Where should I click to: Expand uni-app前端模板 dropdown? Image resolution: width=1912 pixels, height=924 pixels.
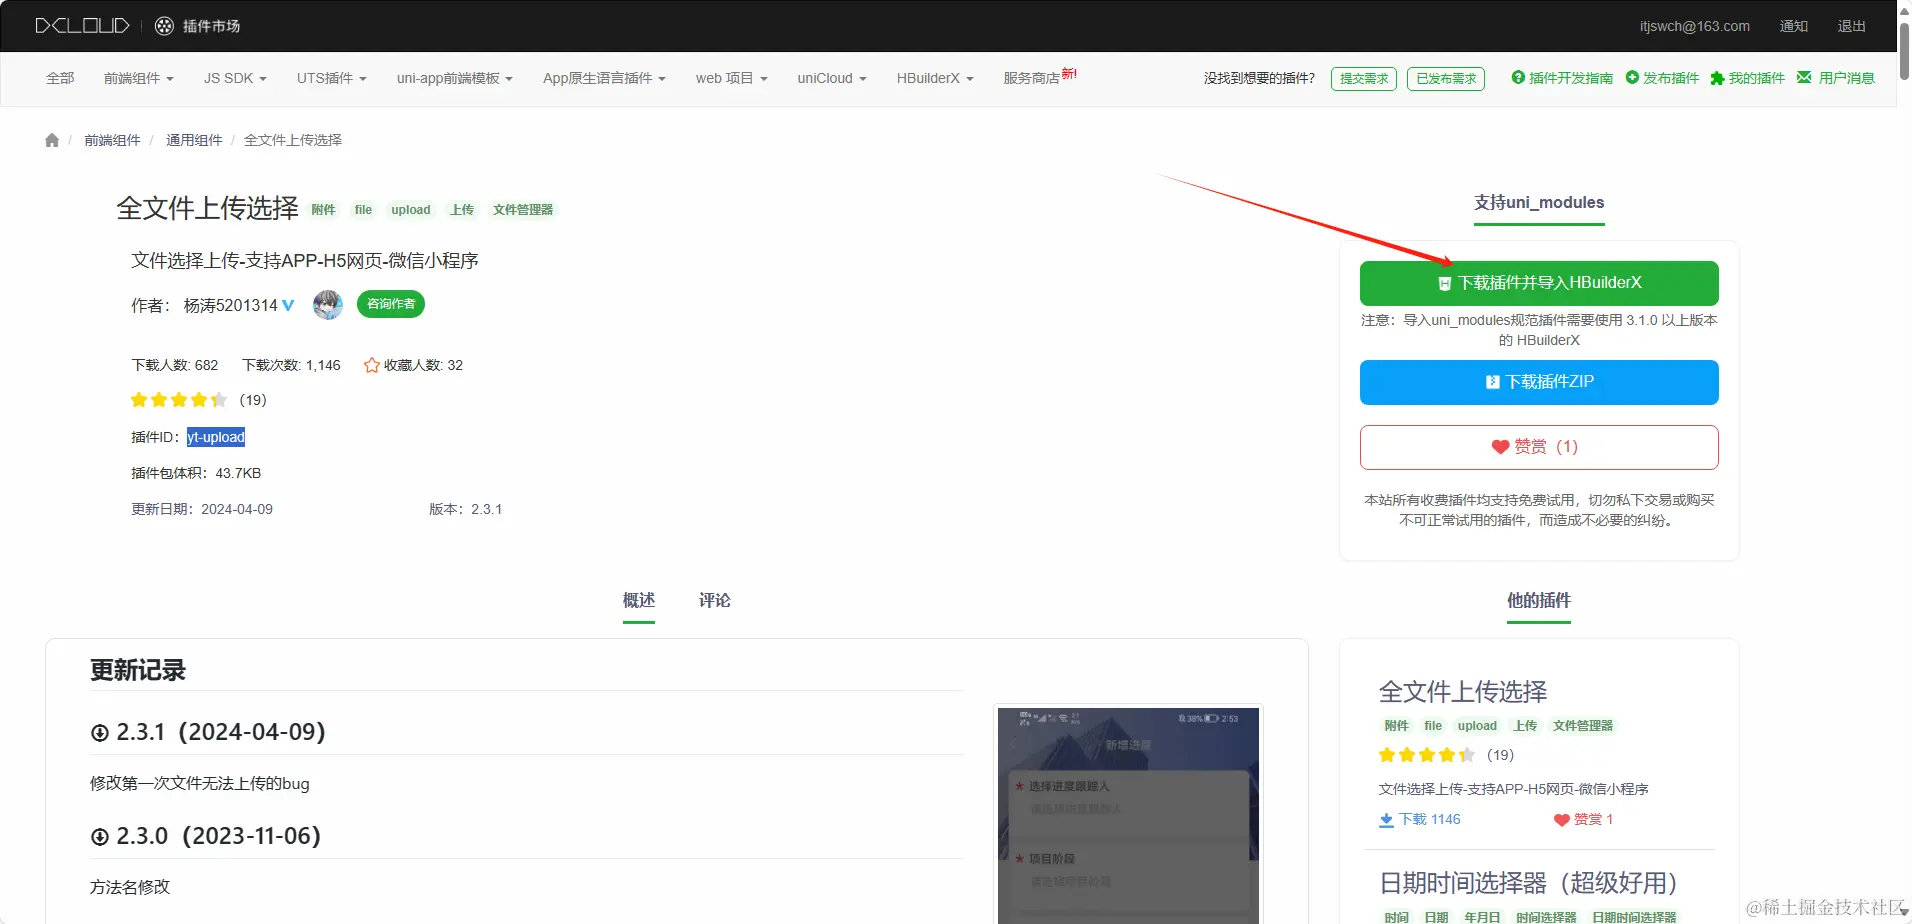455,78
